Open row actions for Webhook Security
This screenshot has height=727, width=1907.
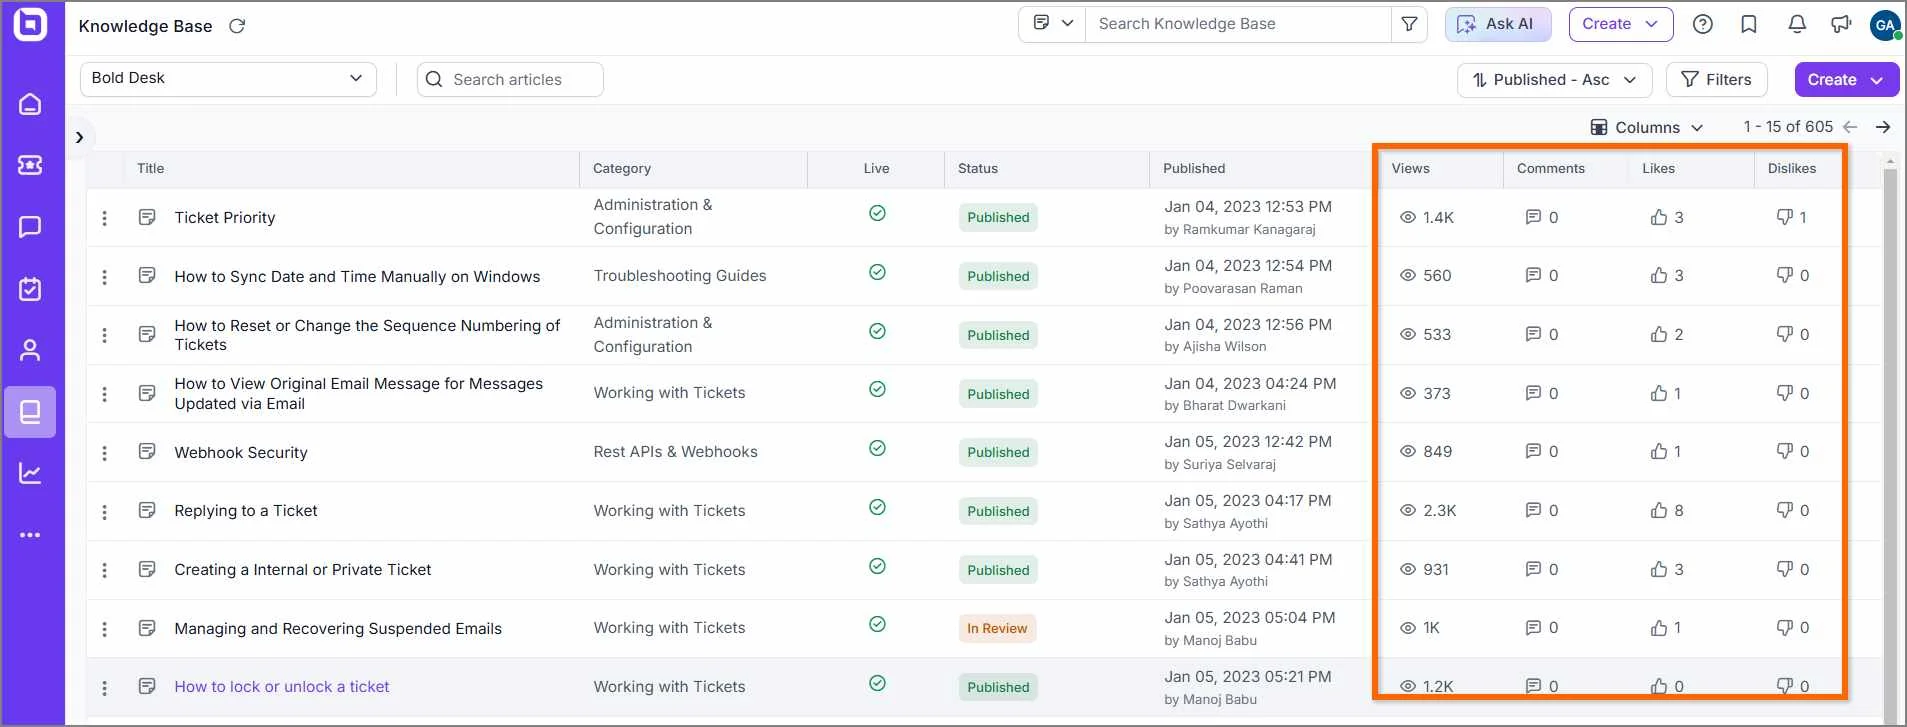tap(104, 453)
